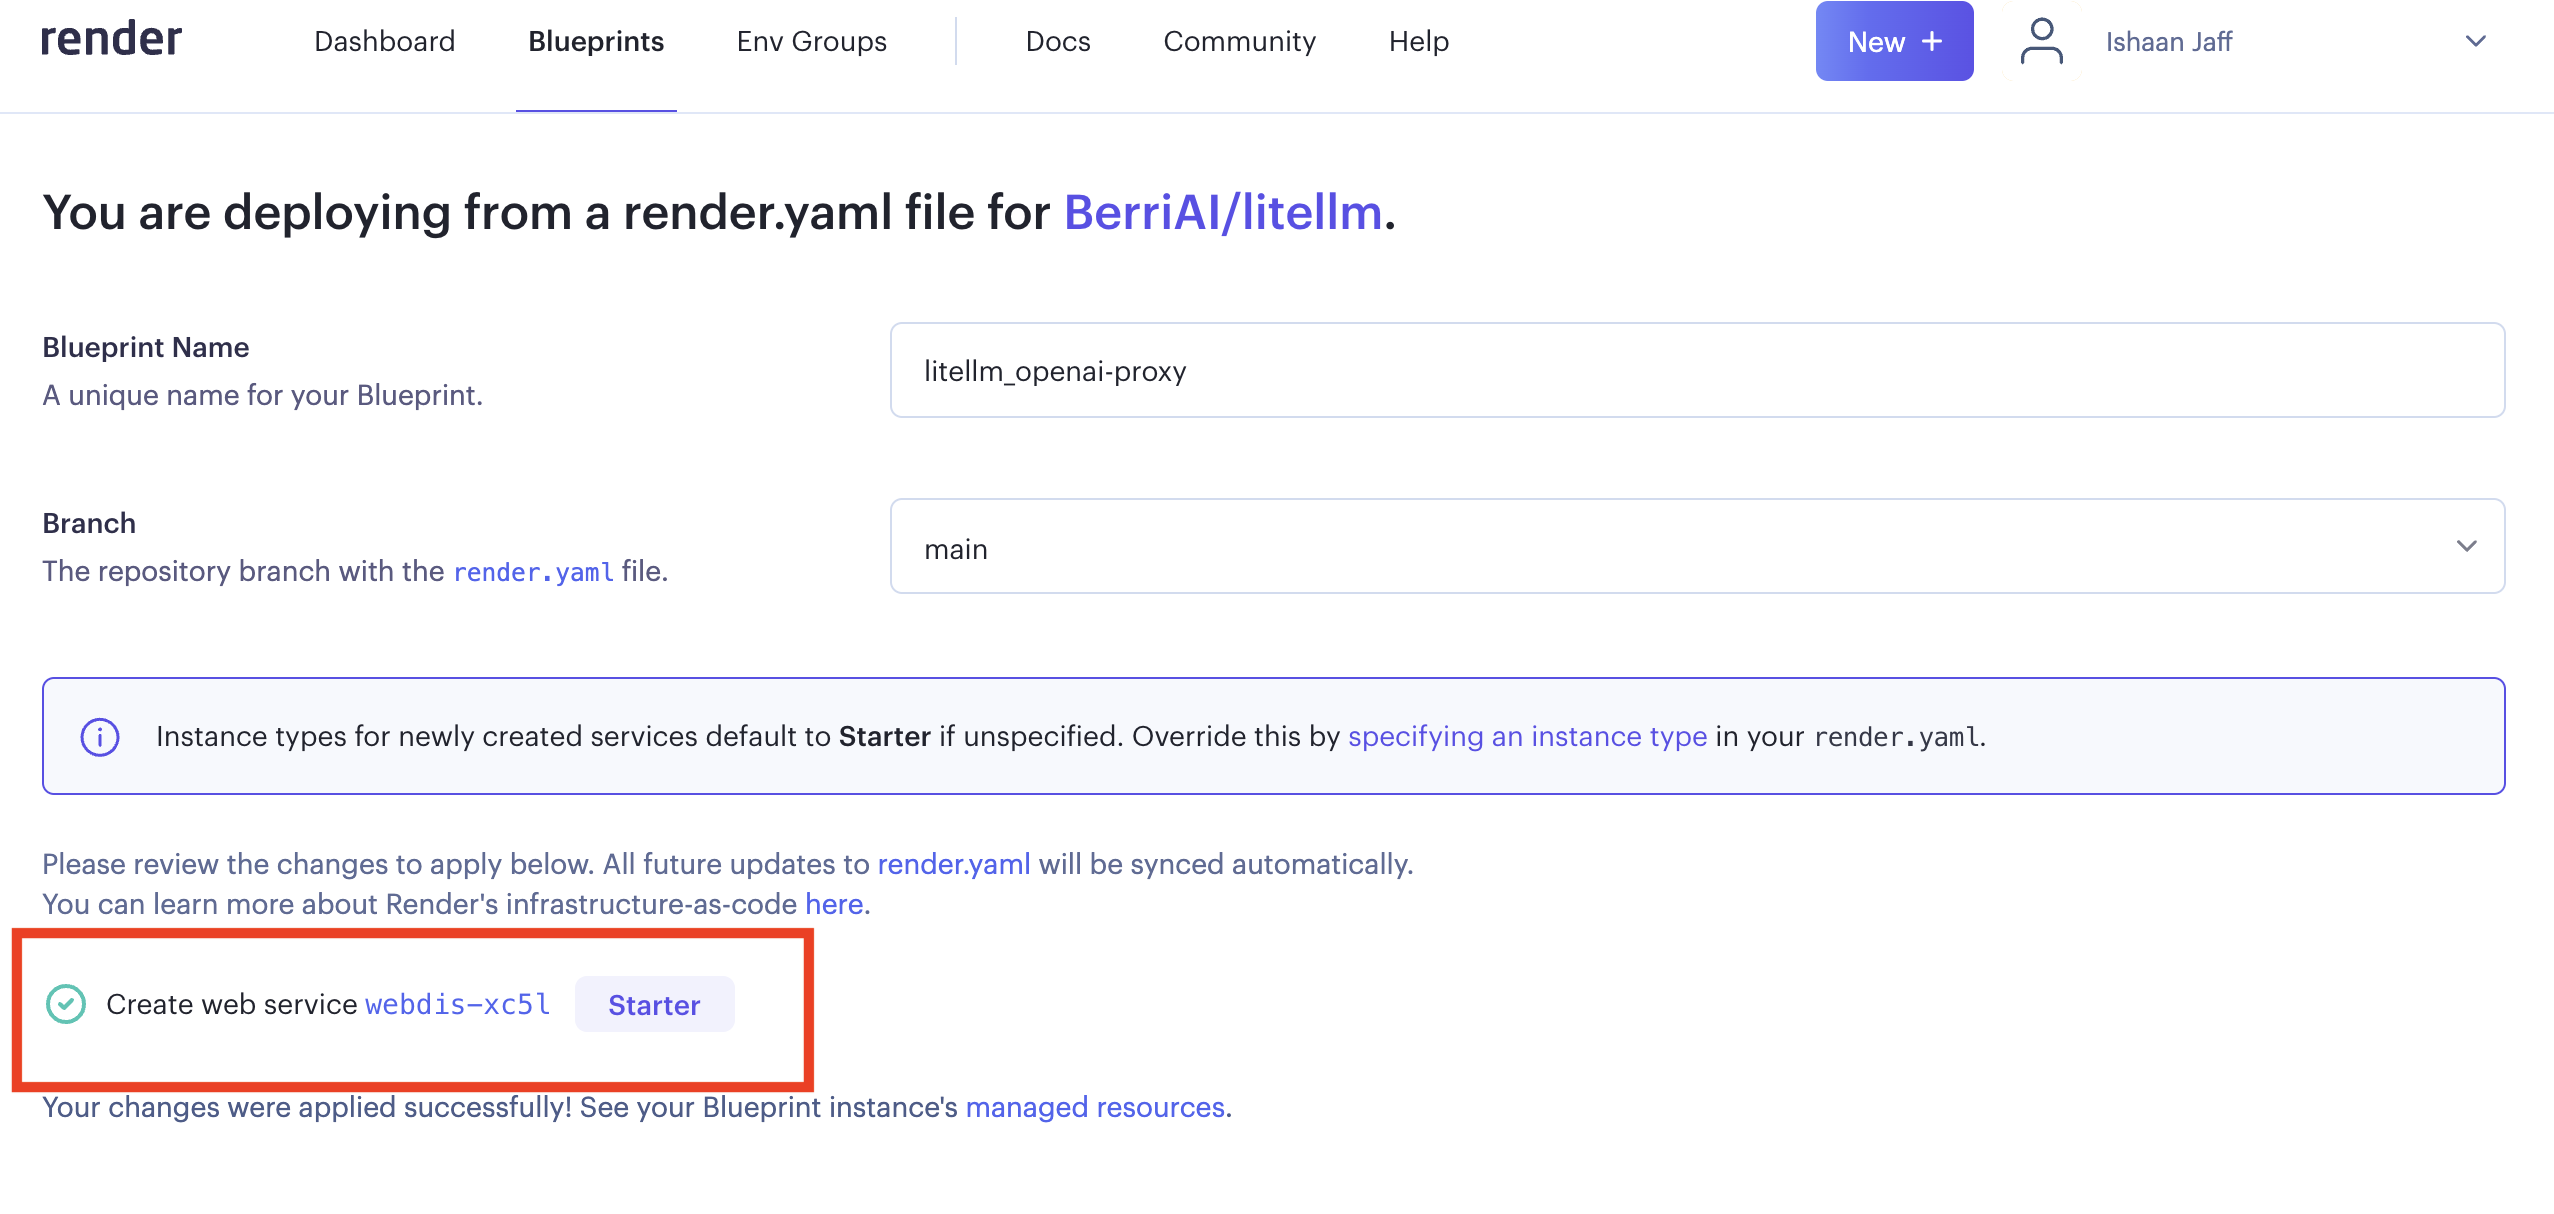
Task: Focus the Blueprint Name input field
Action: click(1696, 370)
